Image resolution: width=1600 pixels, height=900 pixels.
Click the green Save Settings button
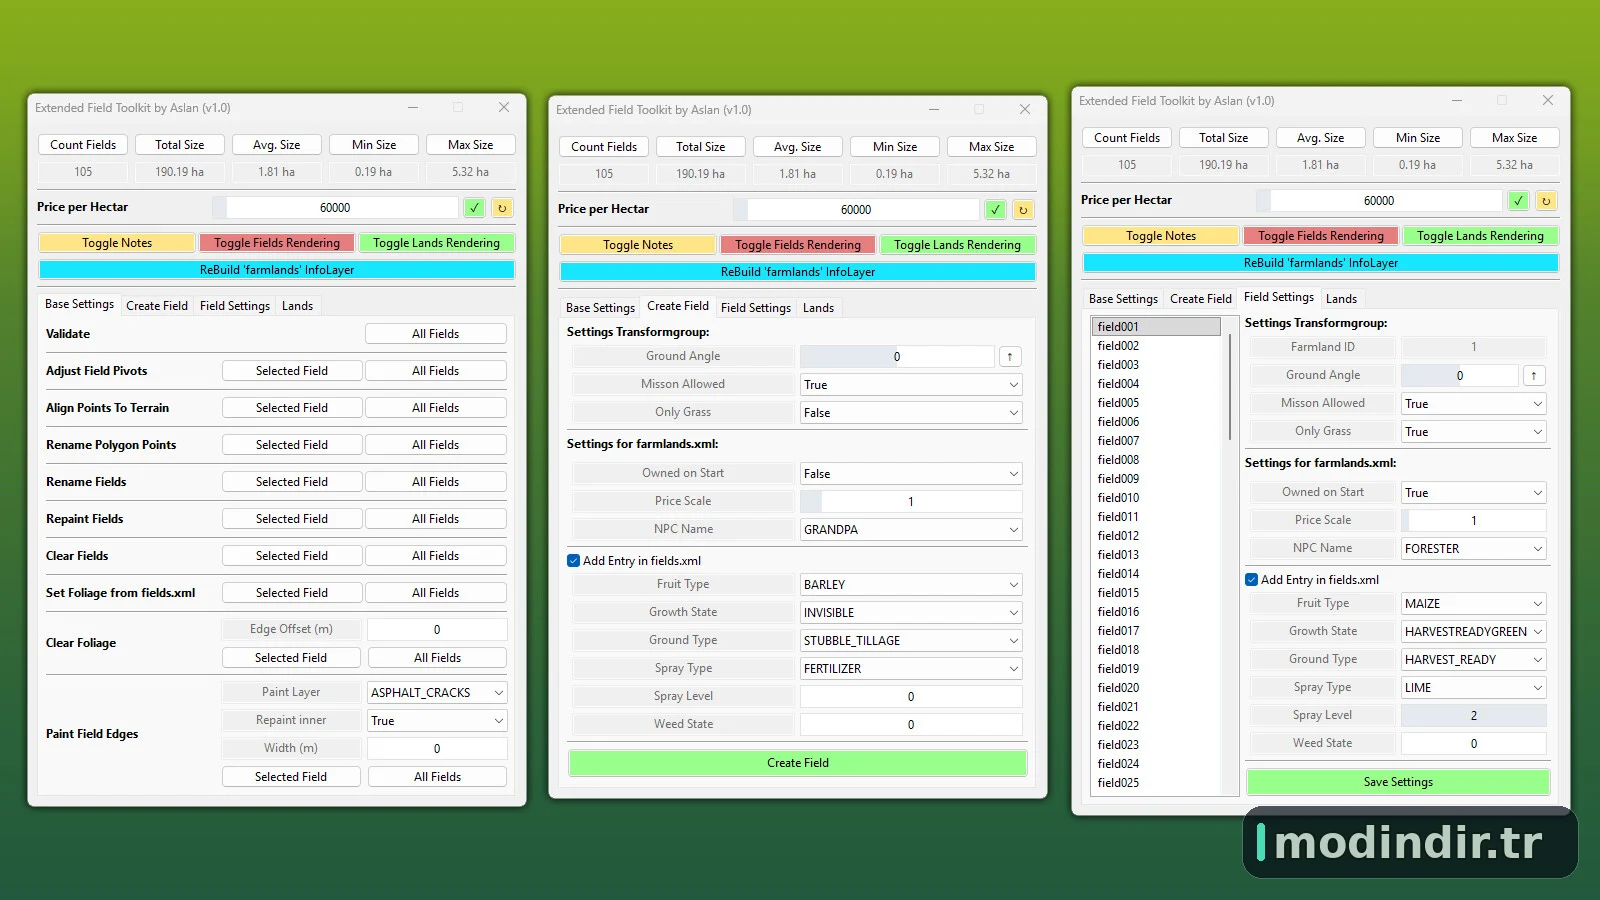click(x=1398, y=782)
